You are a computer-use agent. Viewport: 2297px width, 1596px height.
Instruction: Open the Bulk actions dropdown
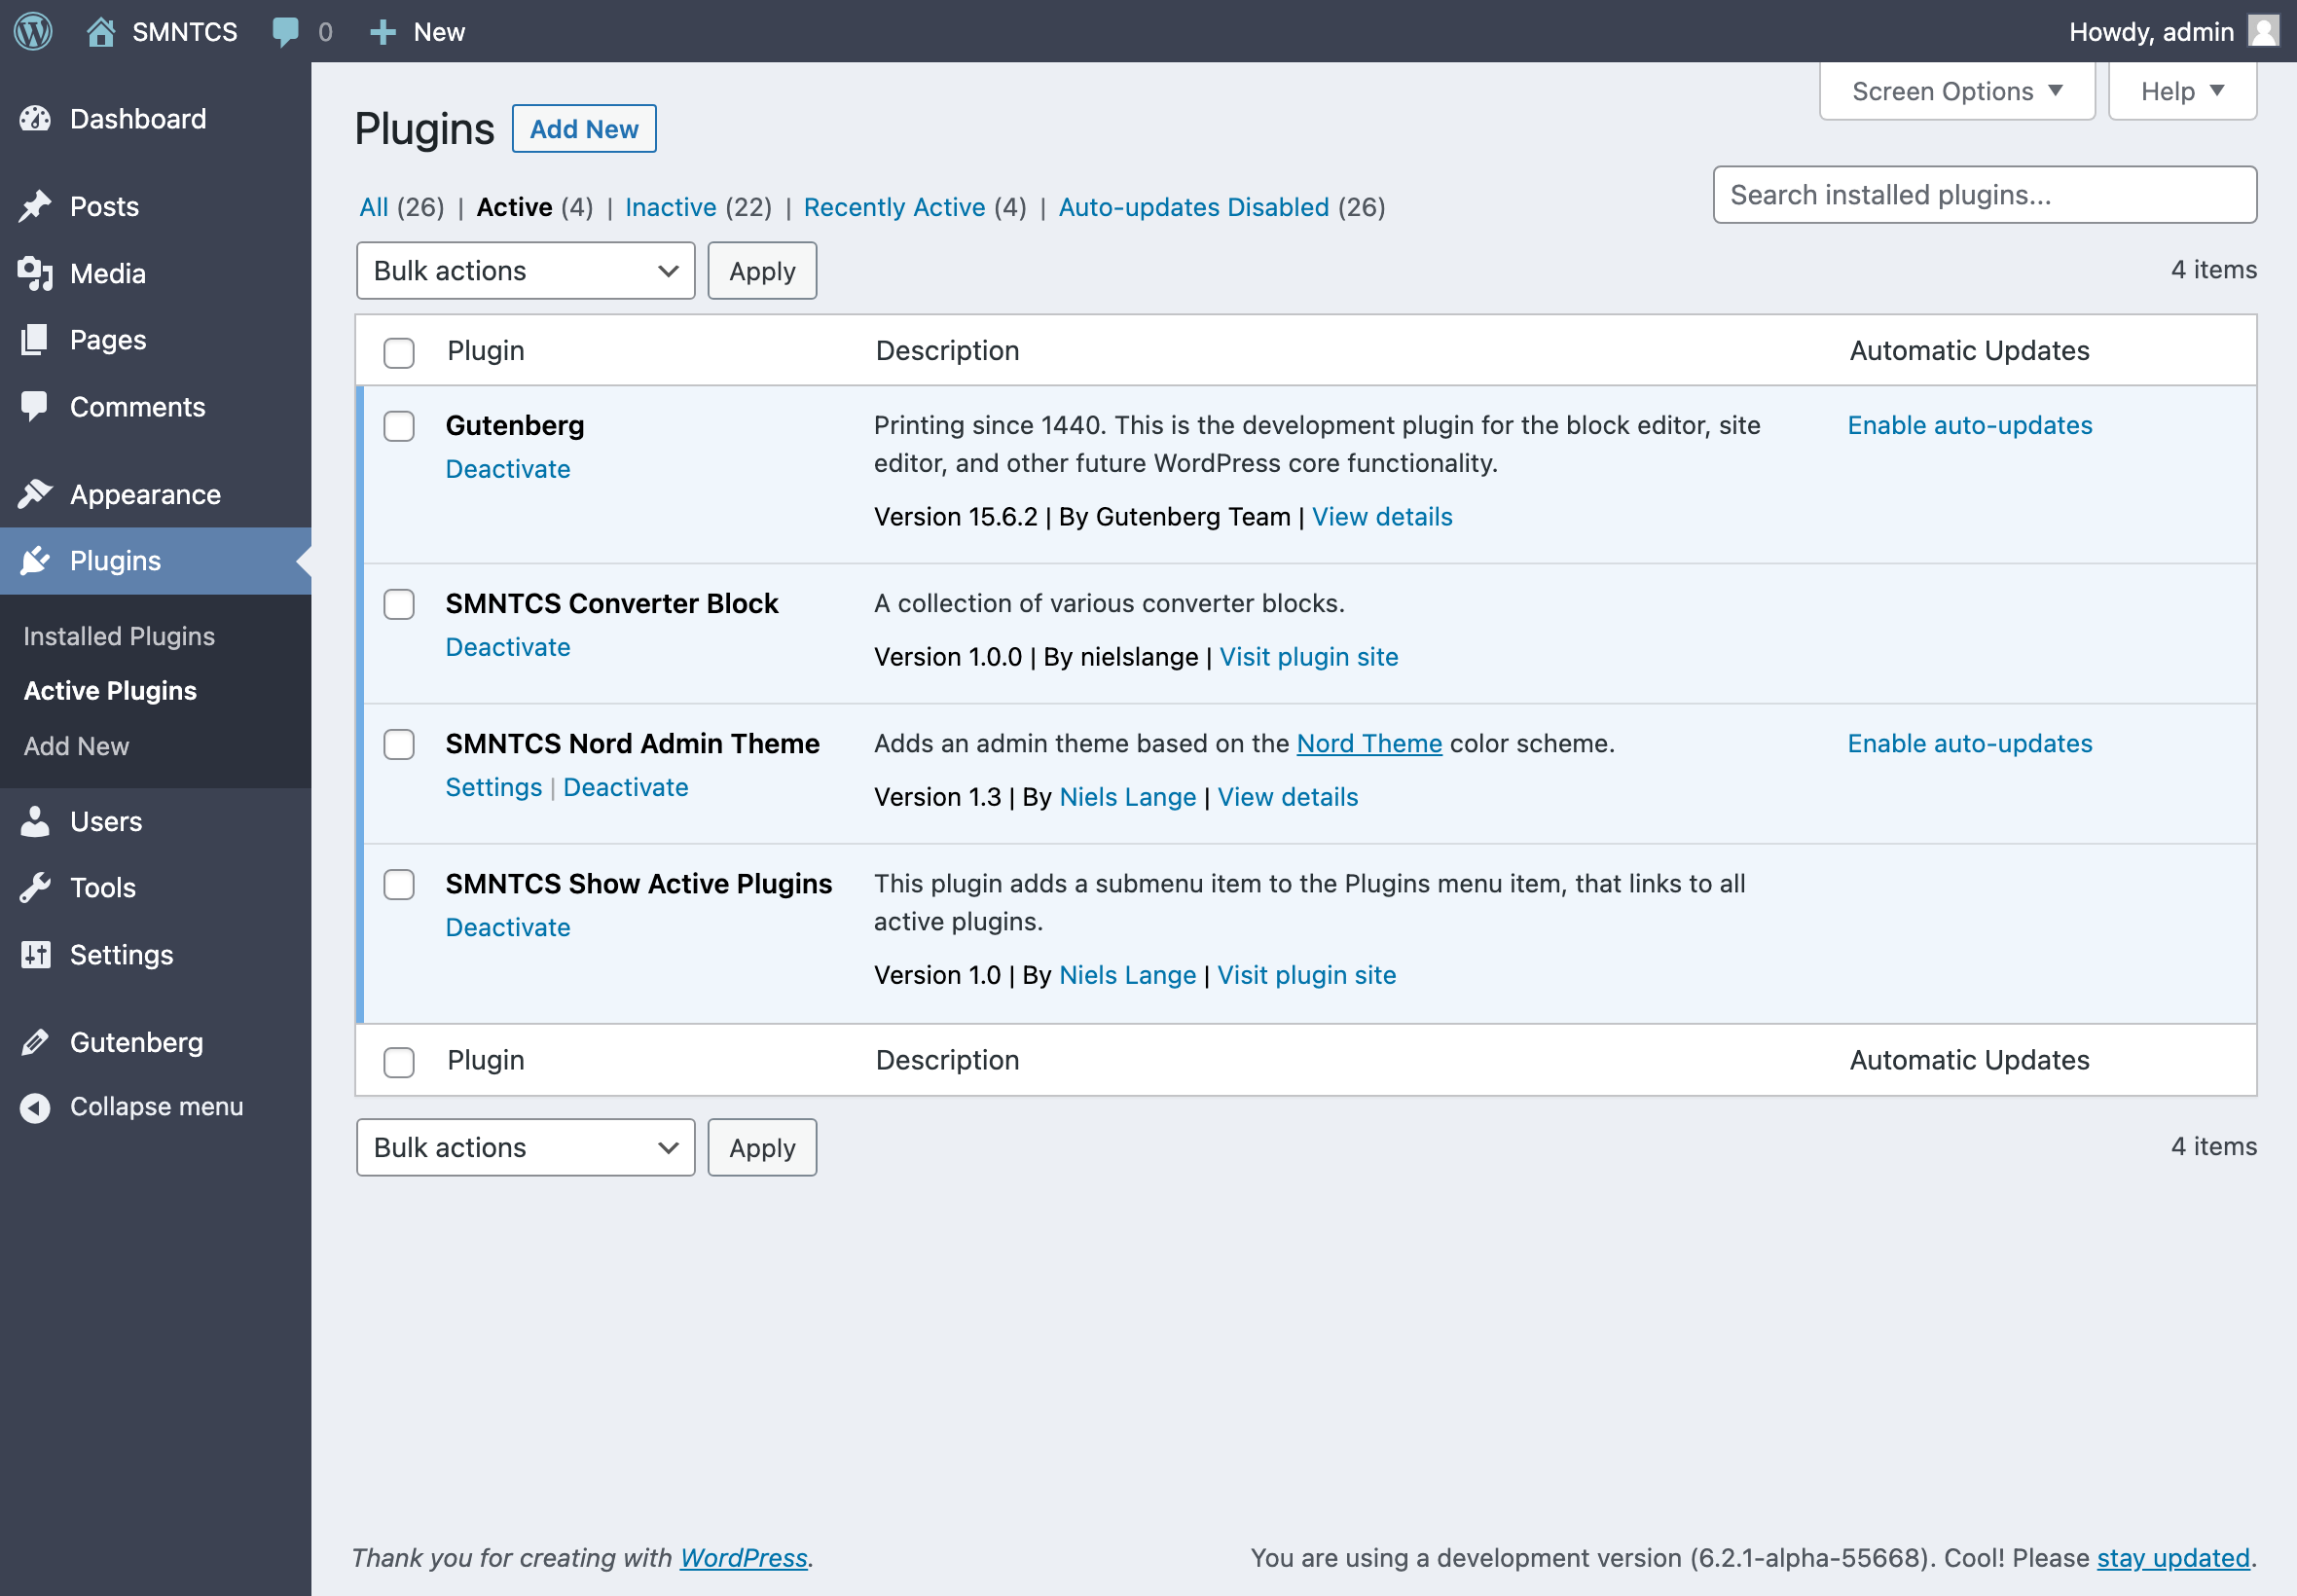coord(524,270)
